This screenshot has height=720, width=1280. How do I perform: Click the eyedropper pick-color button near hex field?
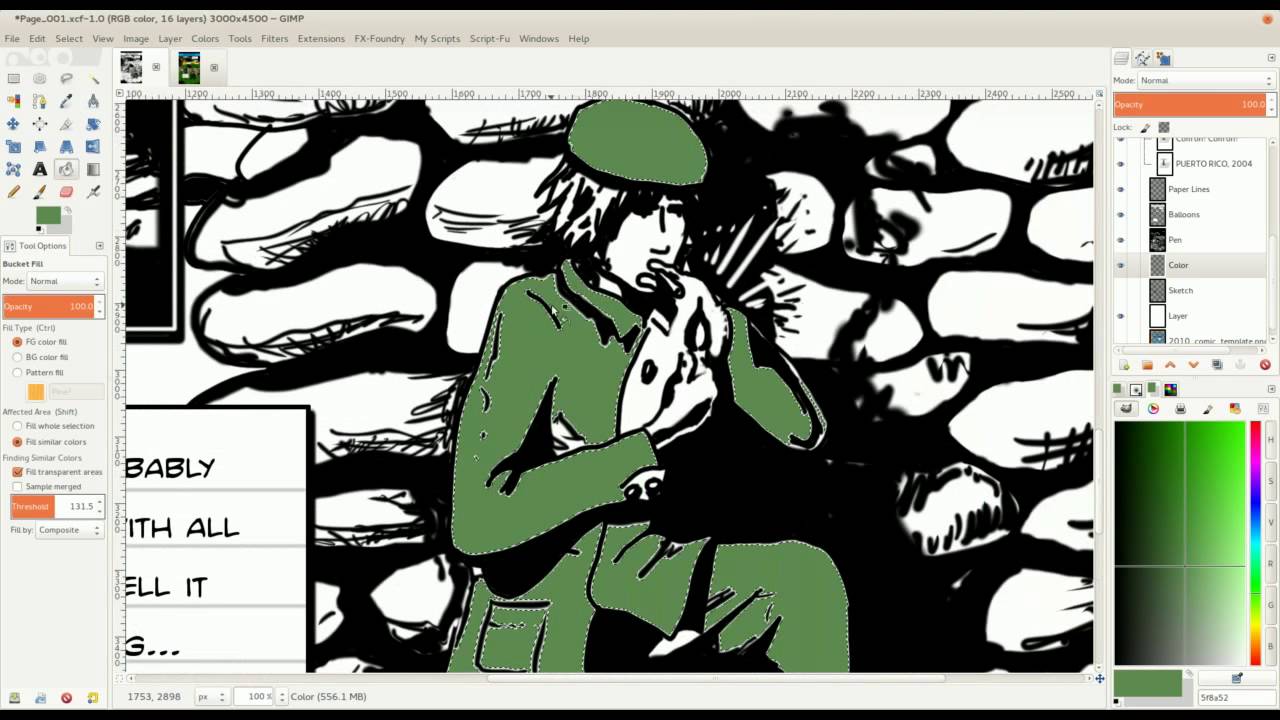pyautogui.click(x=1237, y=678)
